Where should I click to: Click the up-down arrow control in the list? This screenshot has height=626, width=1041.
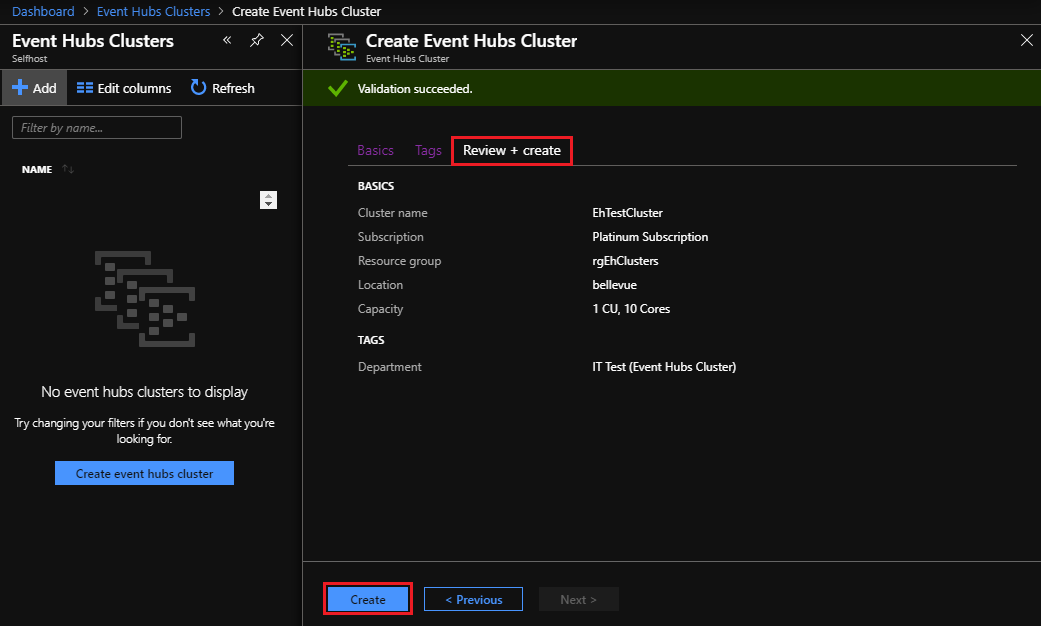click(268, 200)
